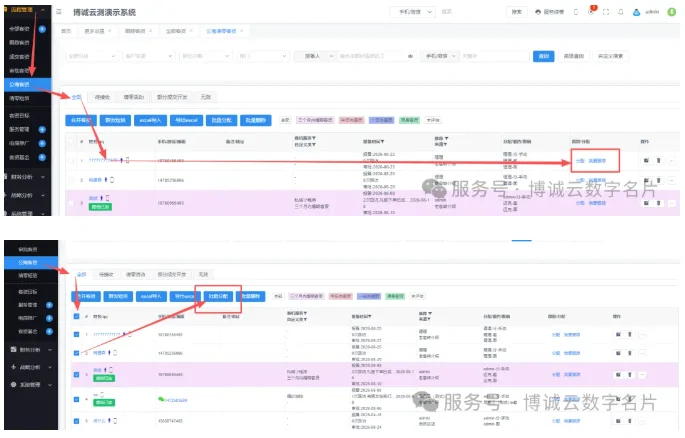Uncheck the row 3 checkbox in lower pink row
This screenshot has height=438, width=685.
(x=76, y=374)
